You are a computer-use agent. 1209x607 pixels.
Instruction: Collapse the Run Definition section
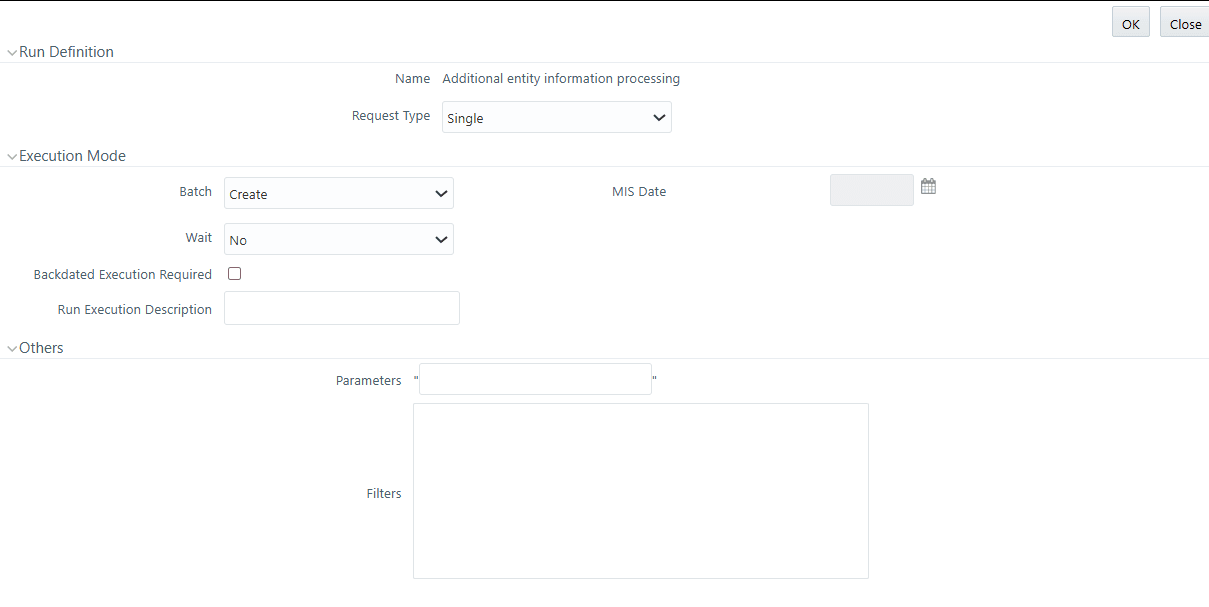click(x=12, y=52)
